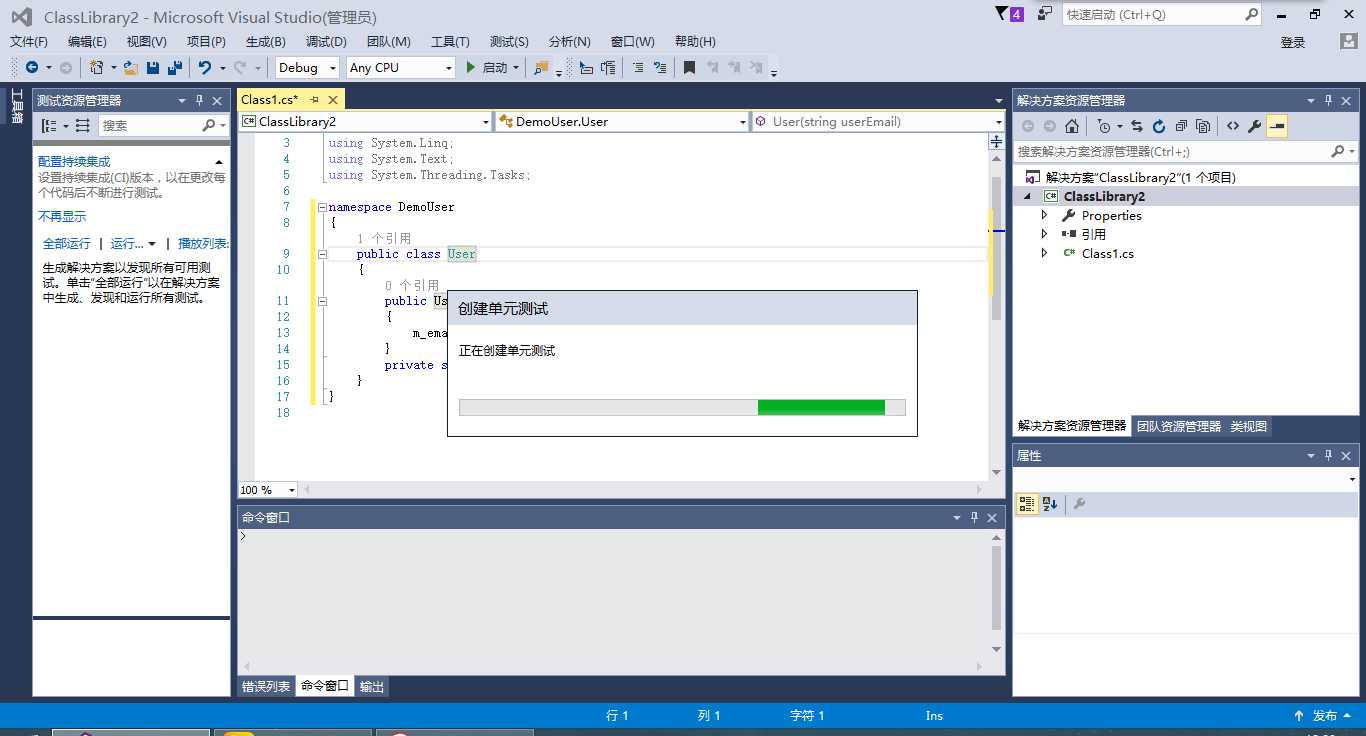Open the 工具(T) menu
Image resolution: width=1366 pixels, height=736 pixels.
pyautogui.click(x=450, y=41)
